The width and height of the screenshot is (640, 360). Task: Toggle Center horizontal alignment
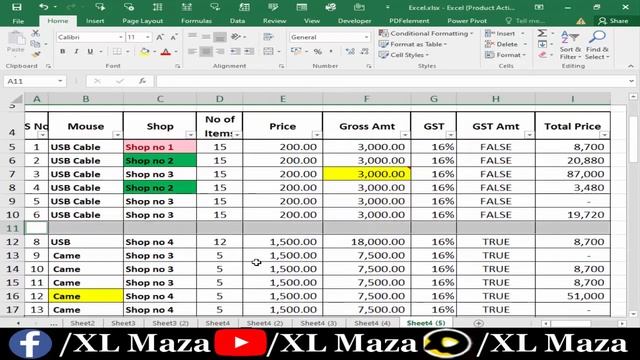(x=206, y=51)
